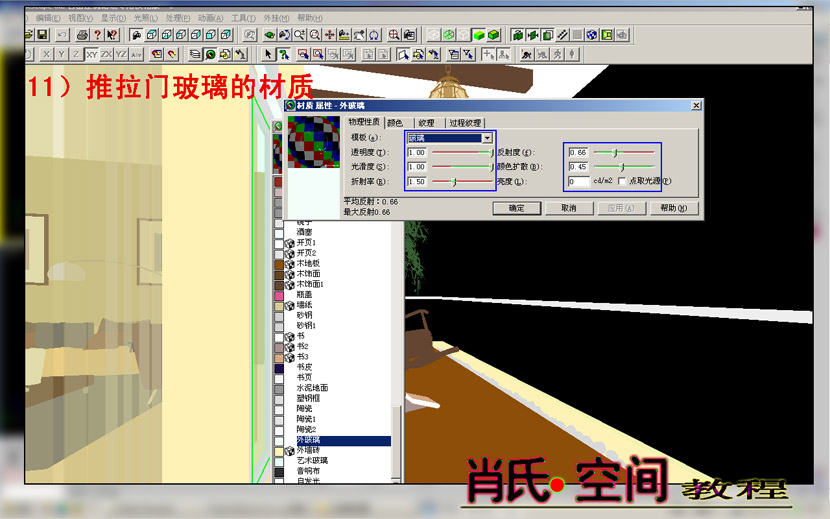Open the 工具(T) menu
Image resolution: width=830 pixels, height=519 pixels.
(243, 18)
